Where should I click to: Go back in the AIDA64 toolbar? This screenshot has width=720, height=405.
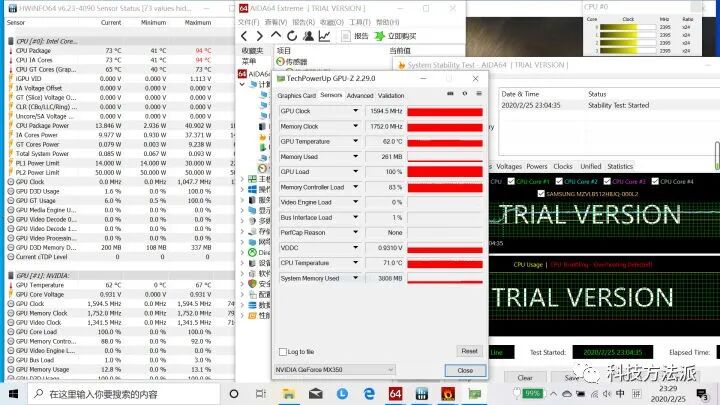pyautogui.click(x=244, y=36)
